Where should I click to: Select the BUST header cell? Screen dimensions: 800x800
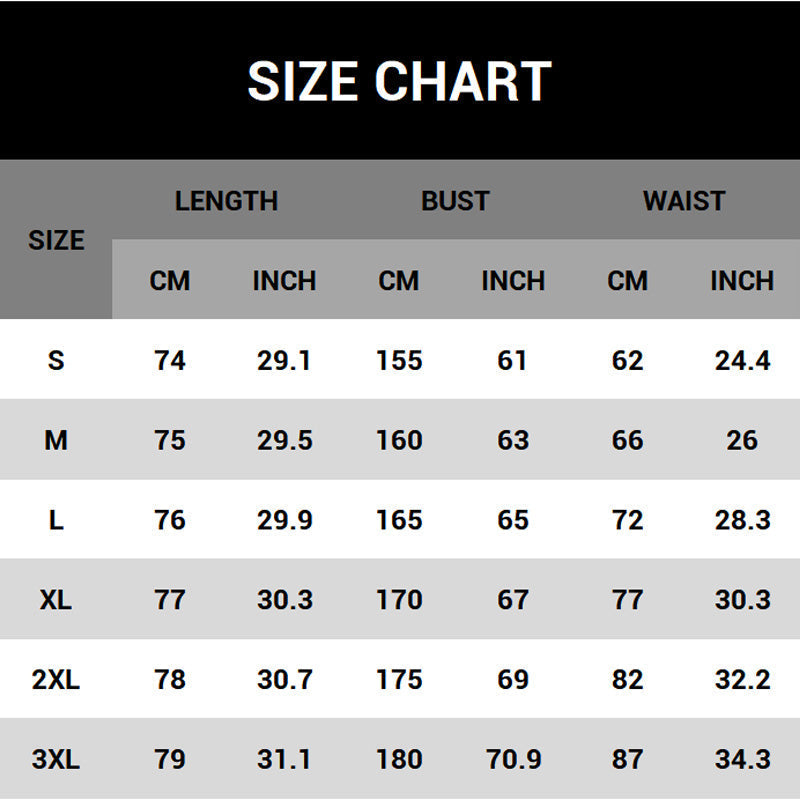pos(455,200)
